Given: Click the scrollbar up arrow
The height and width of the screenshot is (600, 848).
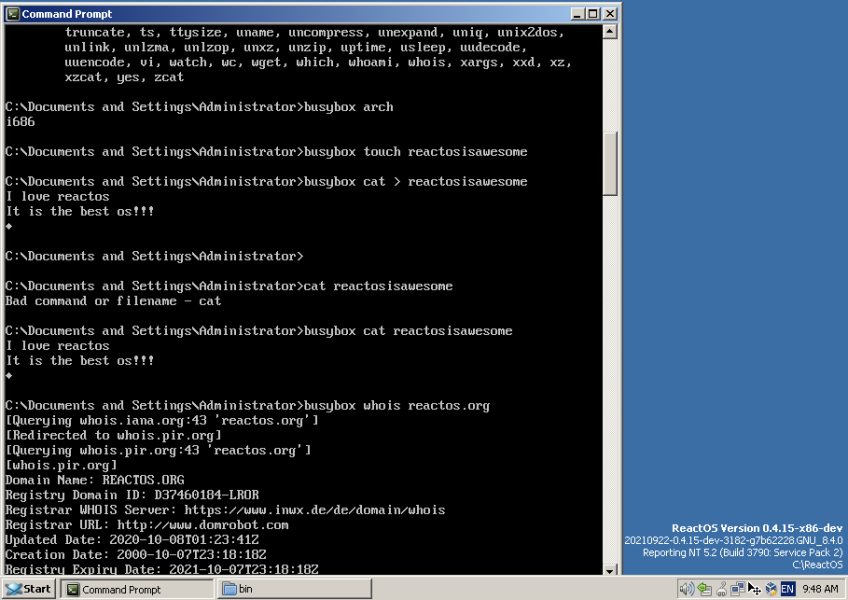Looking at the screenshot, I should coord(610,31).
